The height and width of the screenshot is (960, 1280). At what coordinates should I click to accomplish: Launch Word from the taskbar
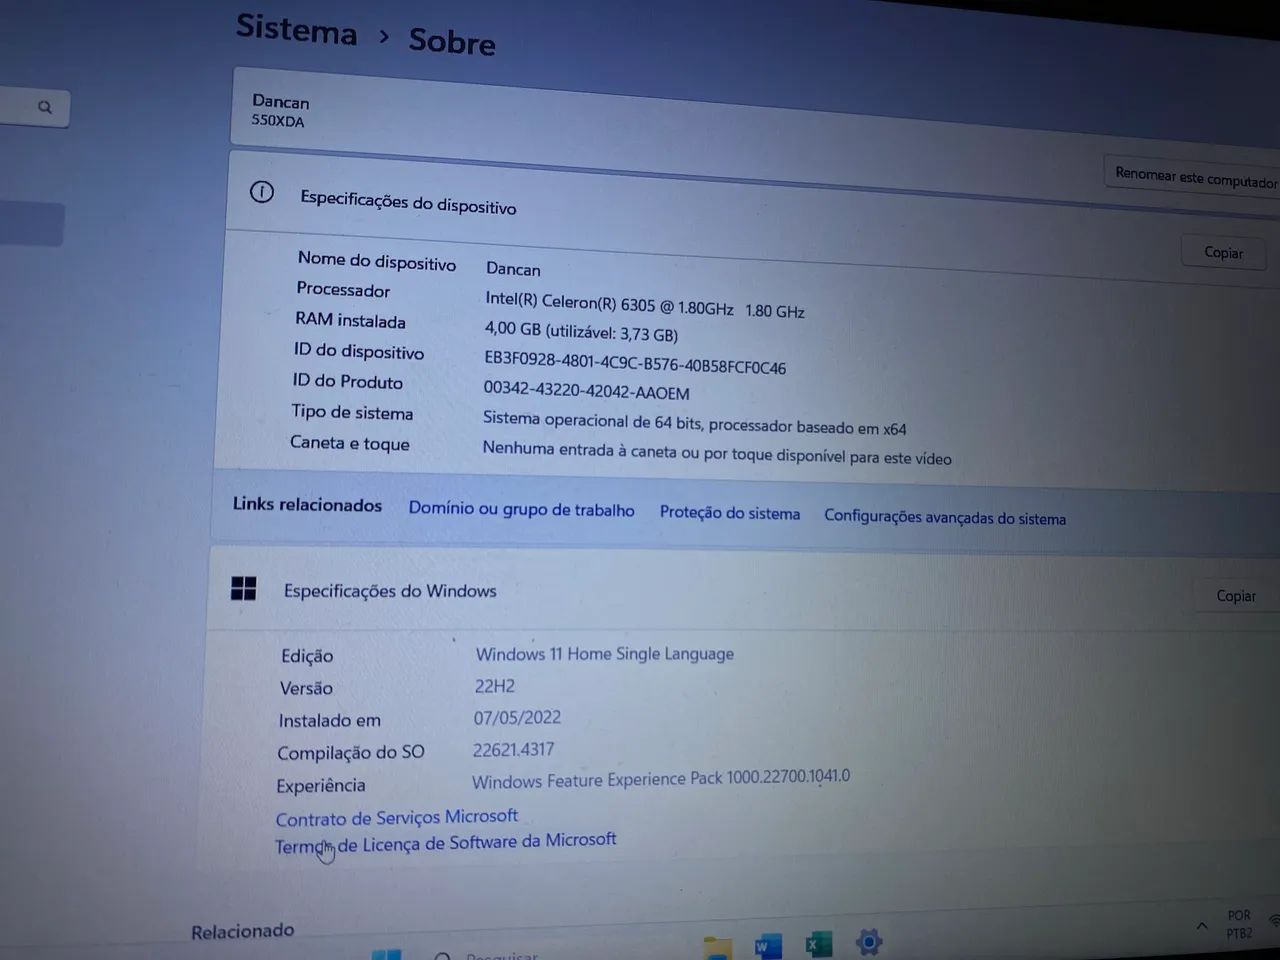(767, 946)
